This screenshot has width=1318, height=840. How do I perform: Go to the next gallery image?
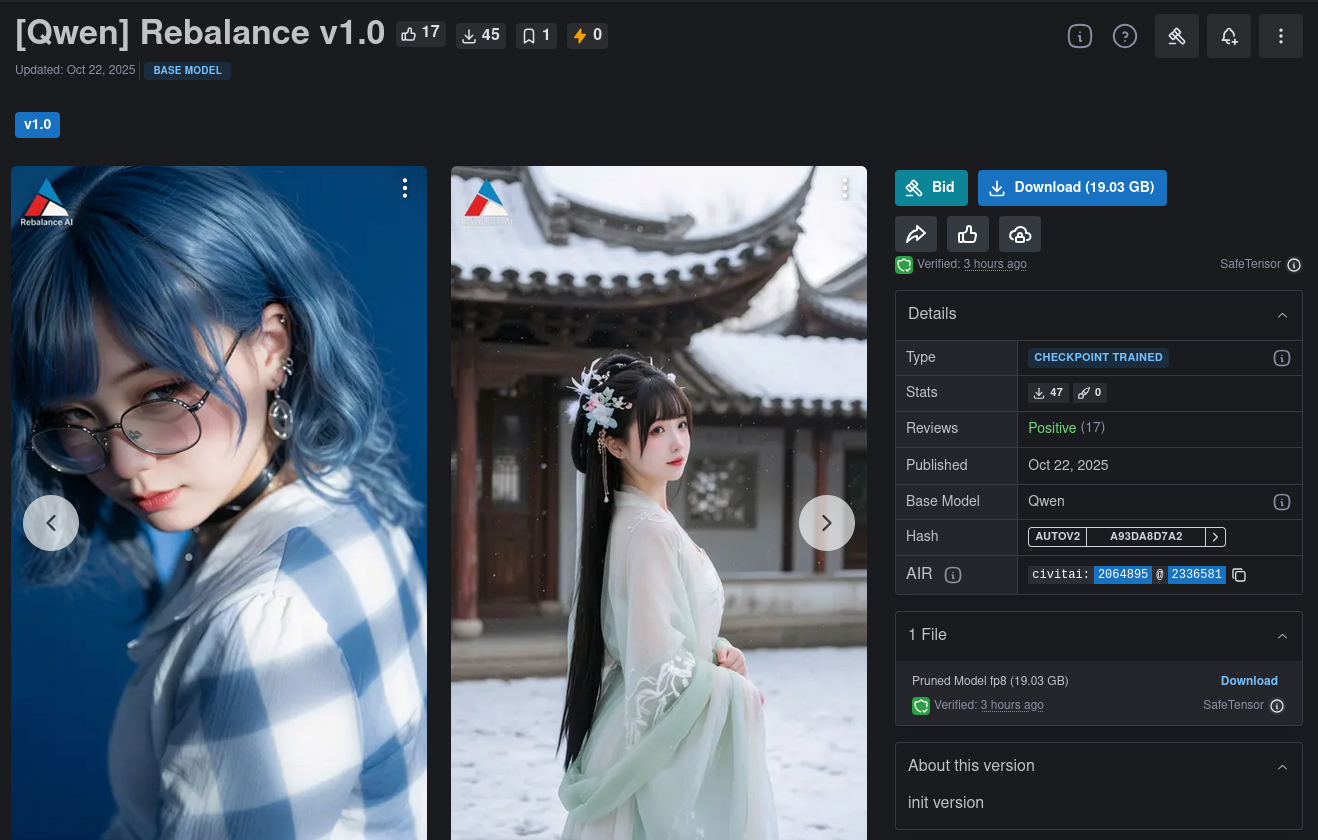click(x=827, y=523)
